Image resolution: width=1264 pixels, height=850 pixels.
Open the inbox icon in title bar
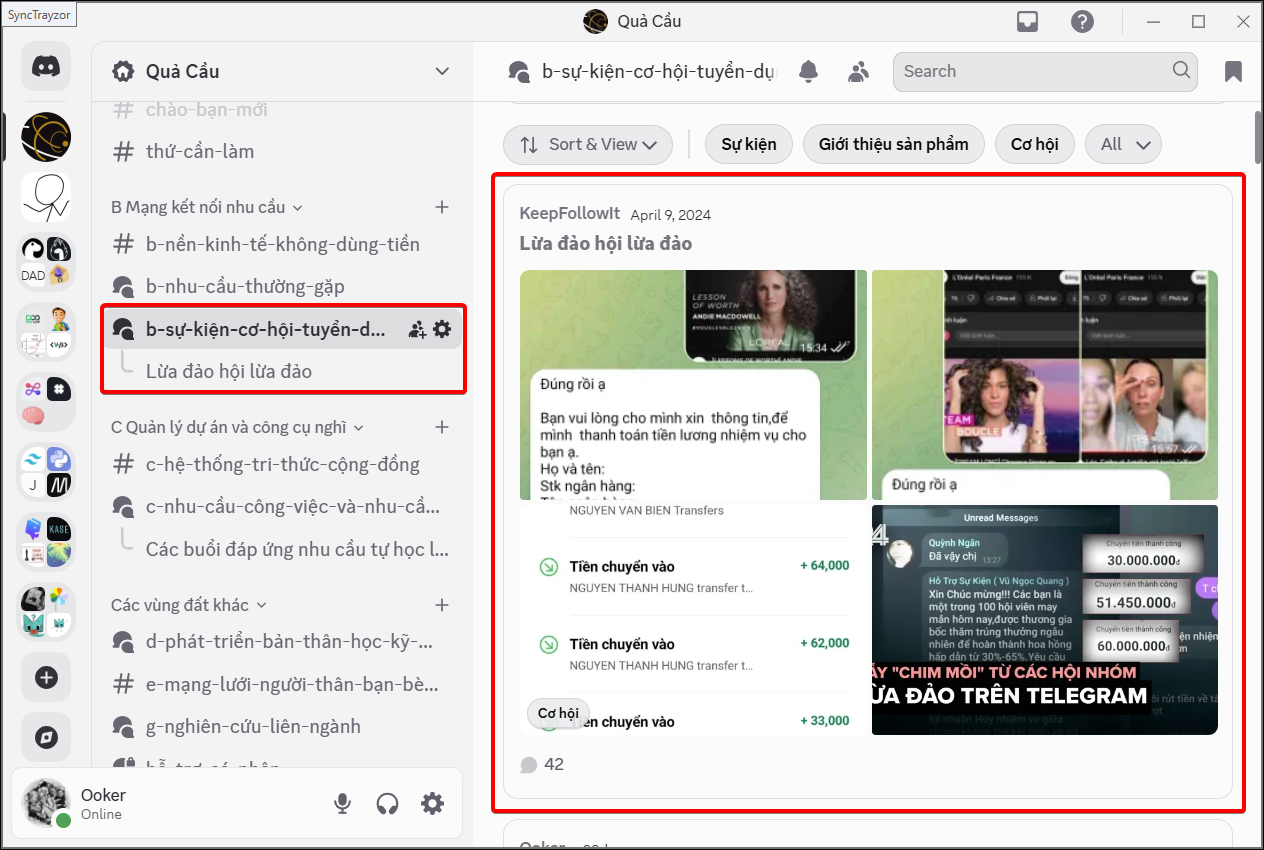click(x=1027, y=21)
